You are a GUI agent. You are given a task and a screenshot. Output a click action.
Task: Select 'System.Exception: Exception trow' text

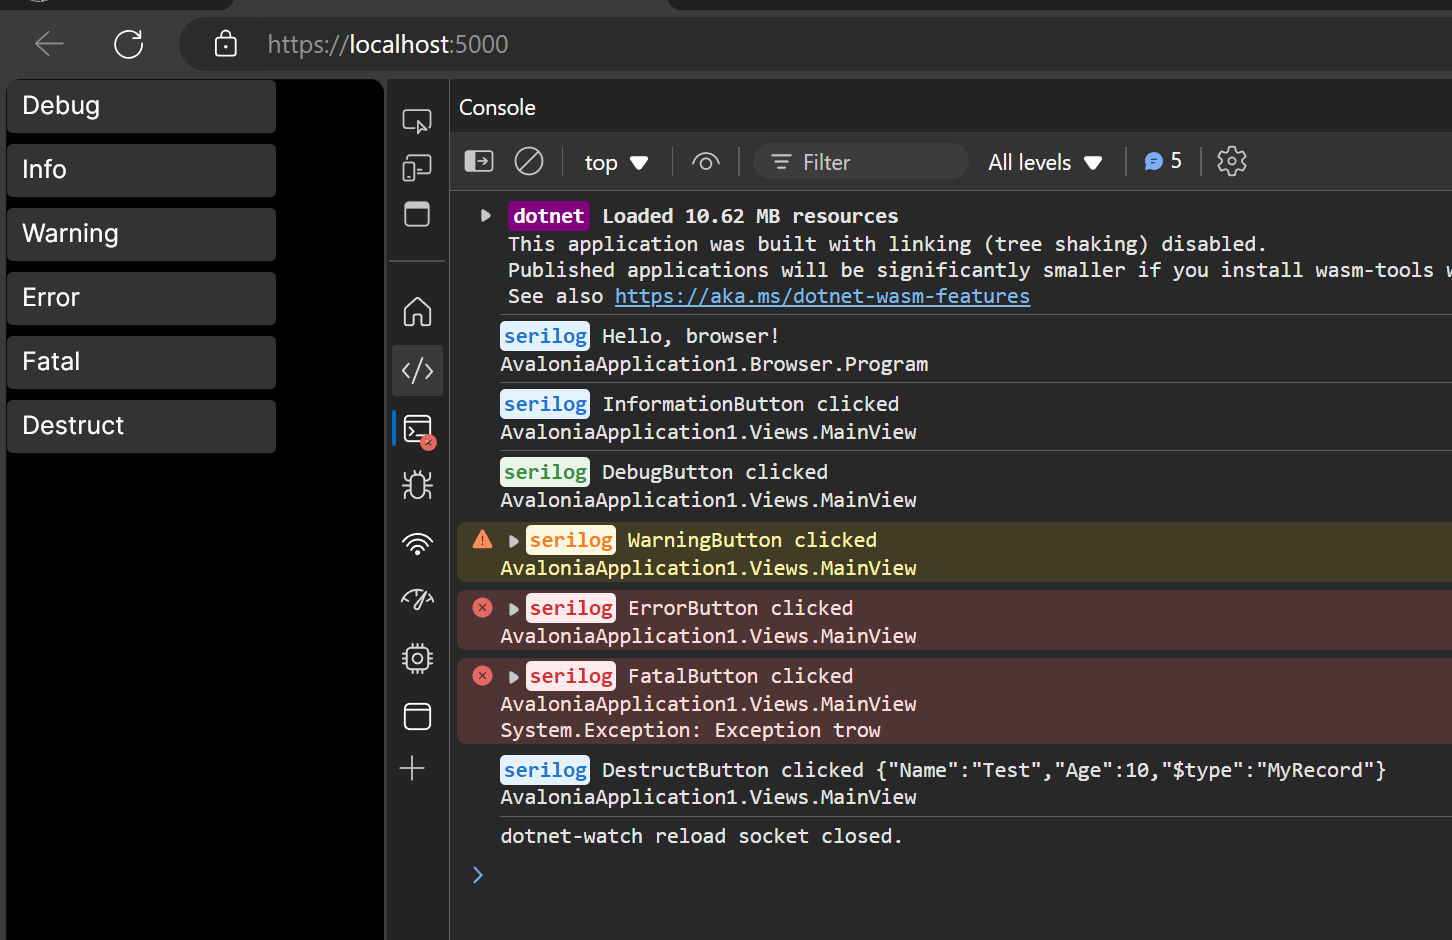pyautogui.click(x=690, y=730)
